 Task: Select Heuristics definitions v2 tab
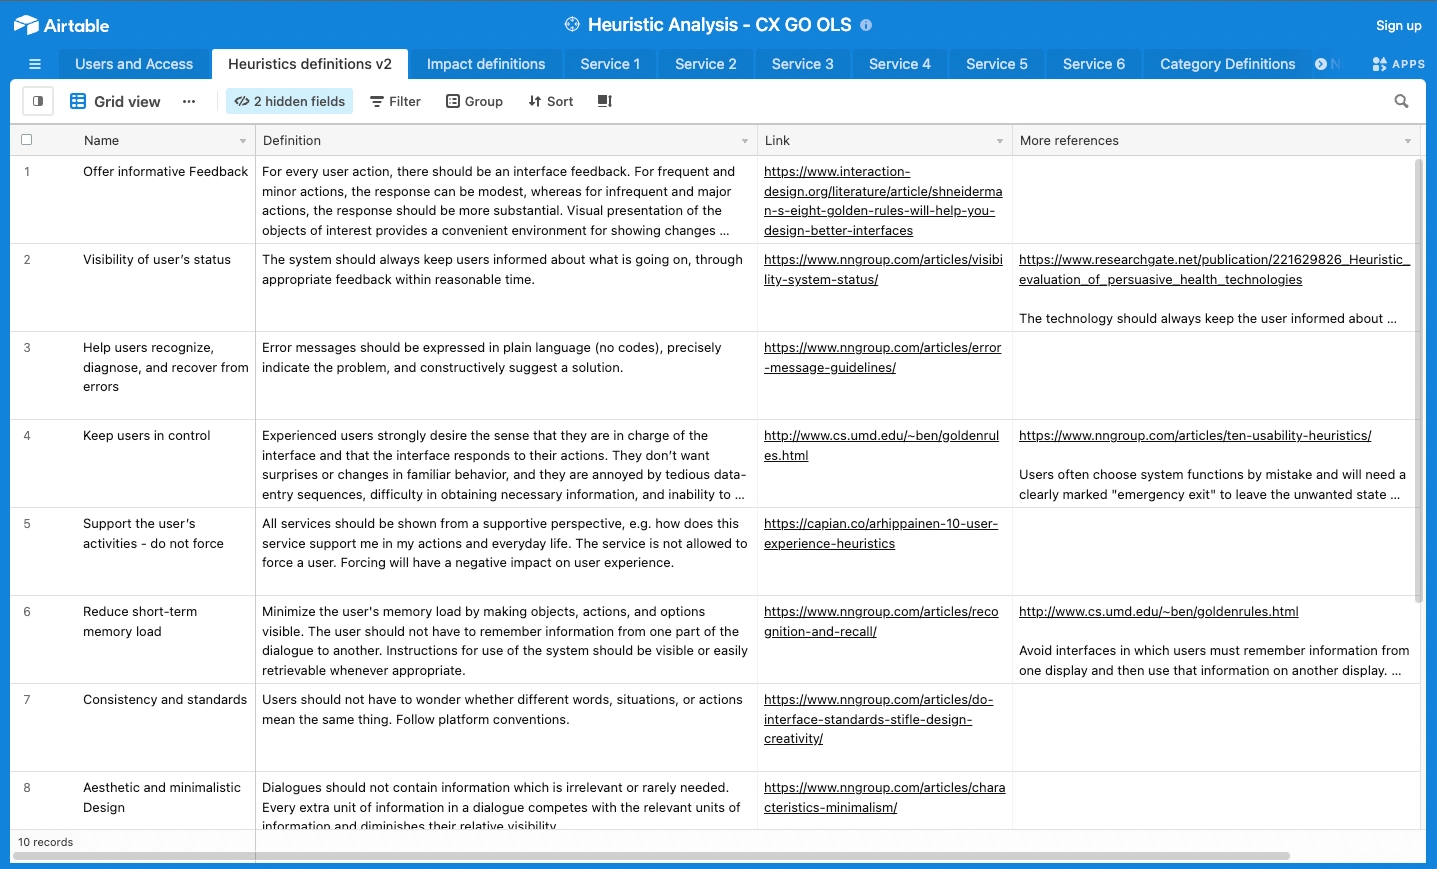tap(310, 64)
